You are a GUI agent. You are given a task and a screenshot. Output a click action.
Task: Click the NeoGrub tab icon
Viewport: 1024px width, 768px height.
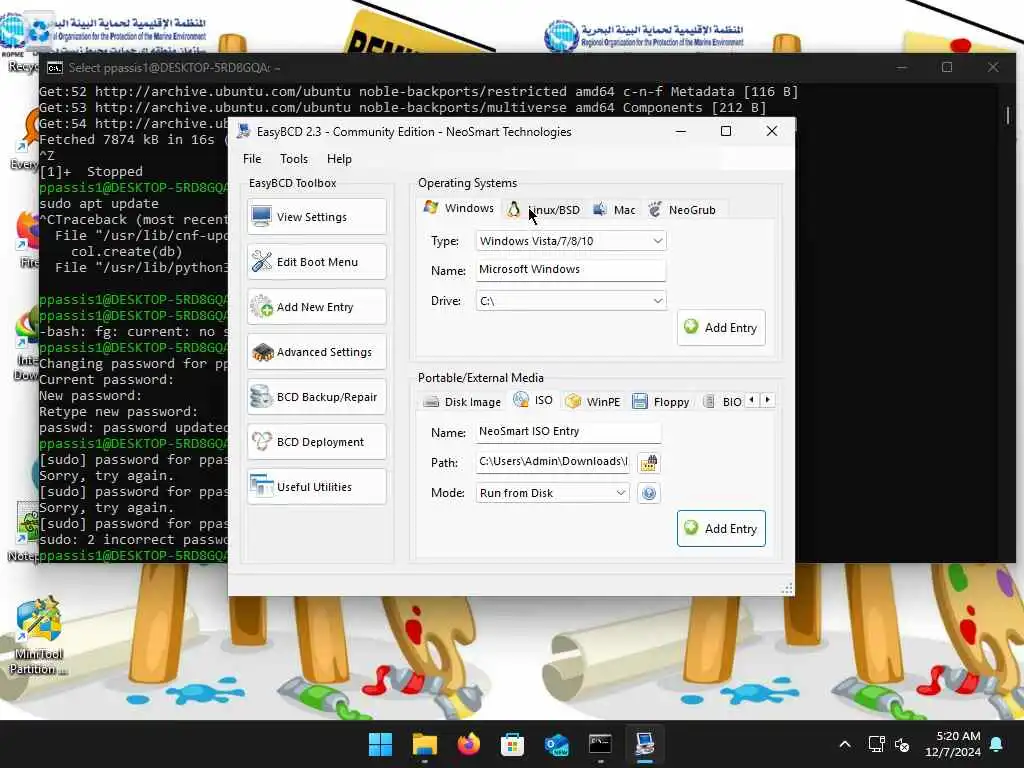tap(655, 209)
